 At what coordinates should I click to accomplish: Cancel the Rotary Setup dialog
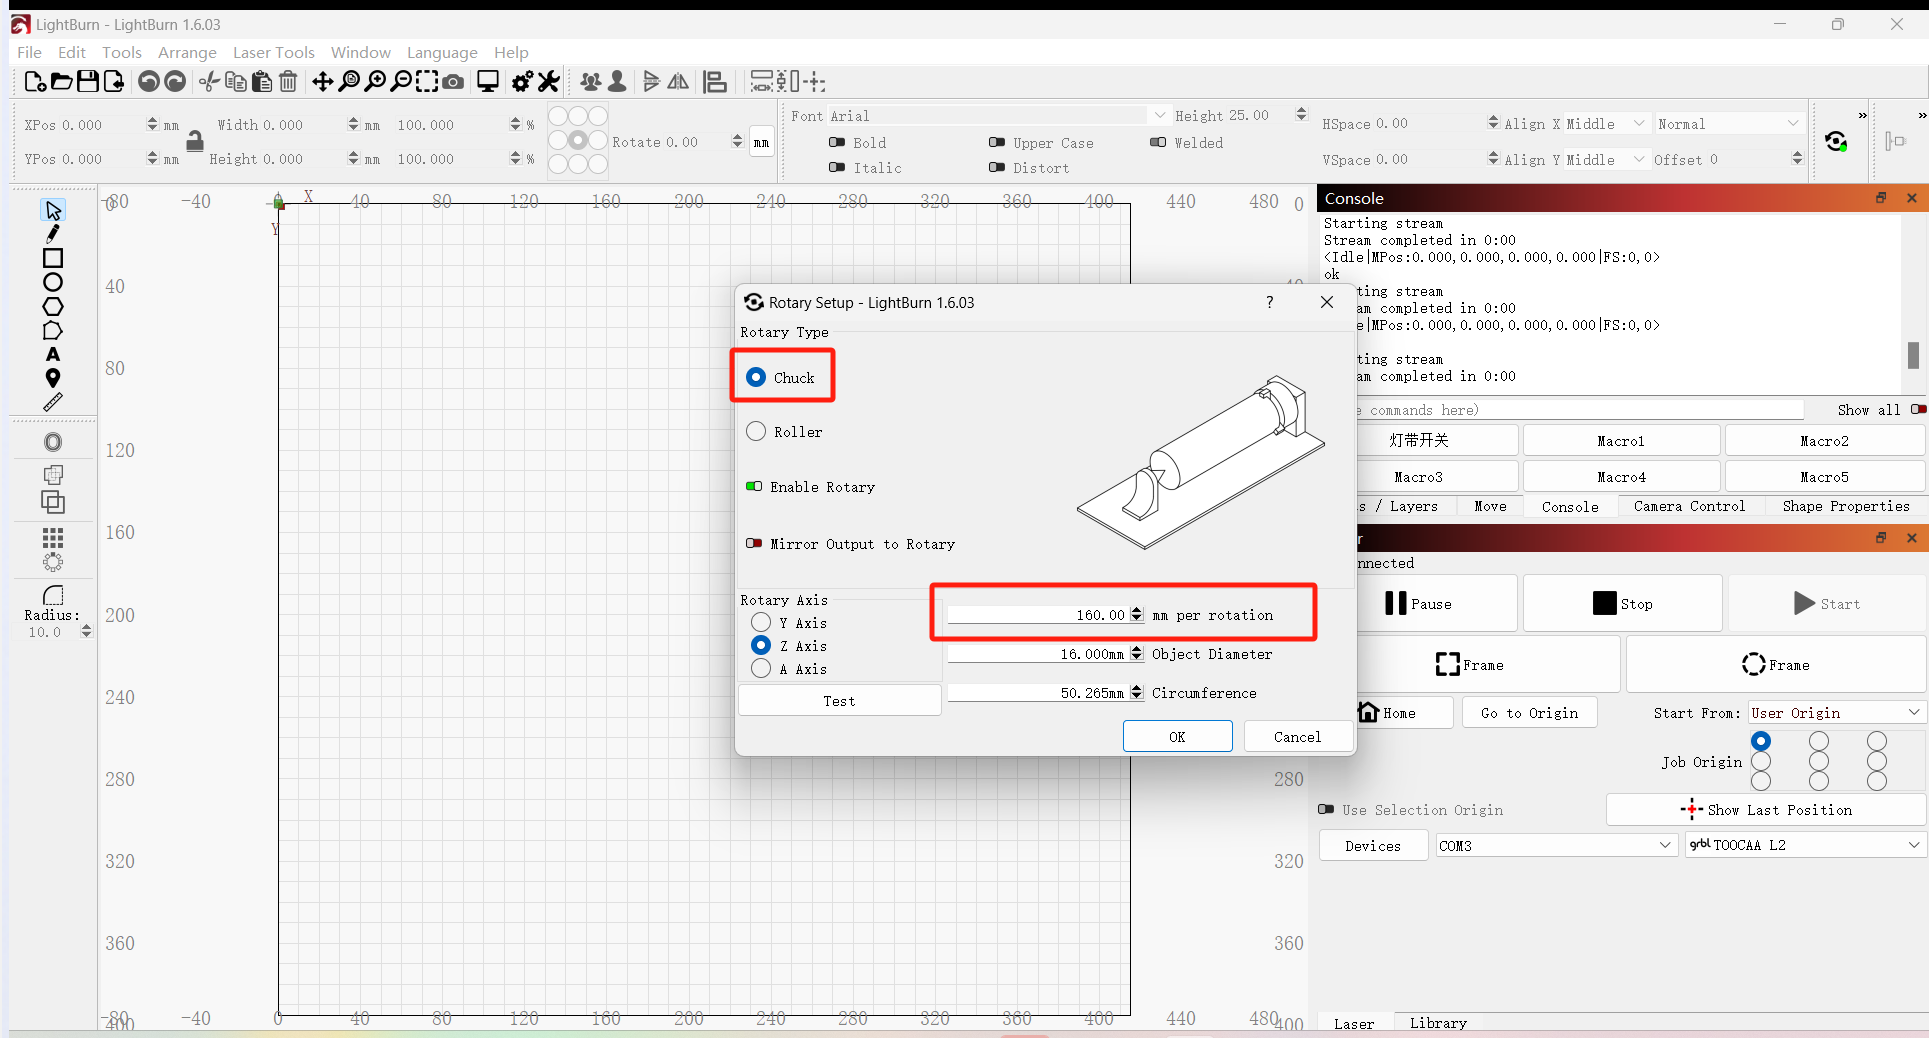(x=1297, y=737)
